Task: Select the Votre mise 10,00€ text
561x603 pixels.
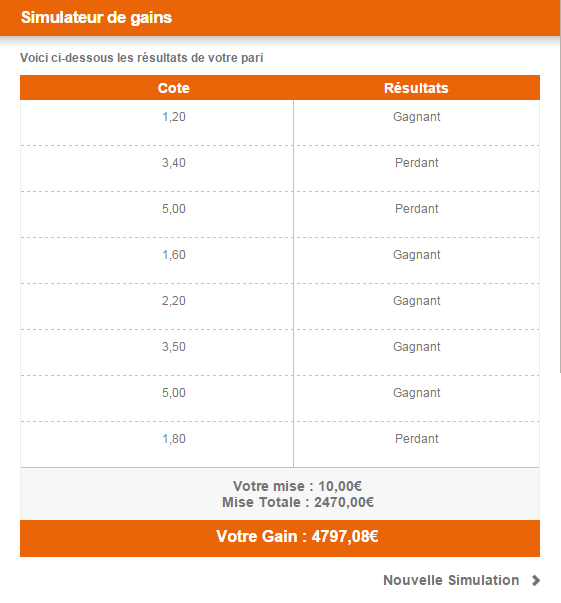Action: [297, 486]
